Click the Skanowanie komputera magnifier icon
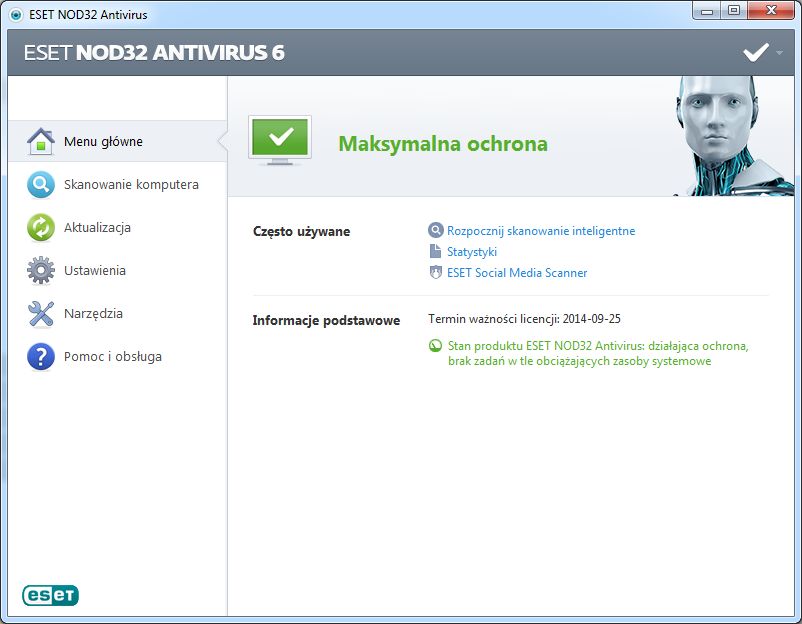The image size is (802, 624). click(x=40, y=184)
